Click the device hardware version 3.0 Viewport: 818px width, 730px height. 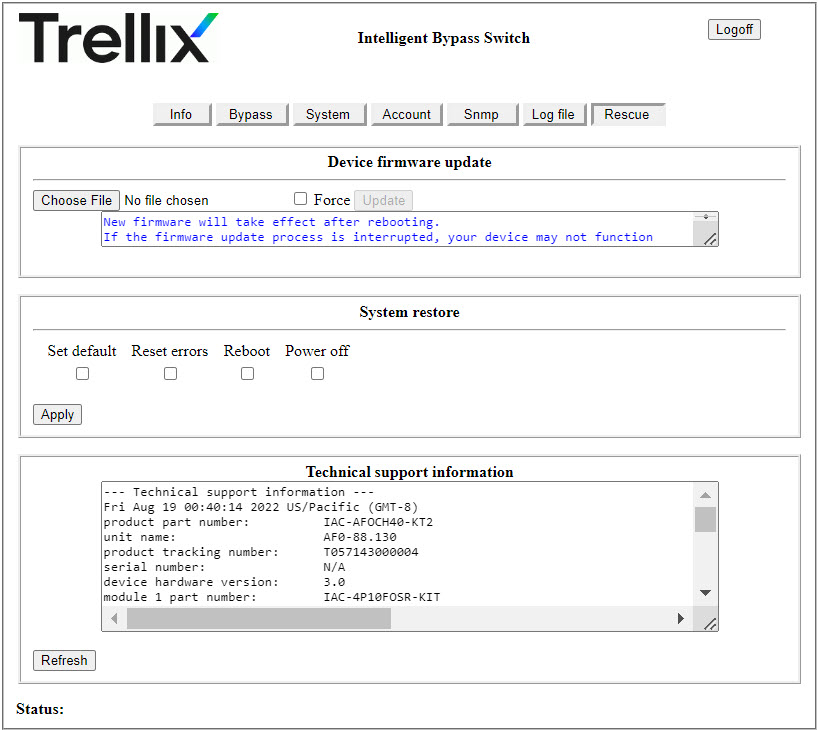pyautogui.click(x=334, y=582)
